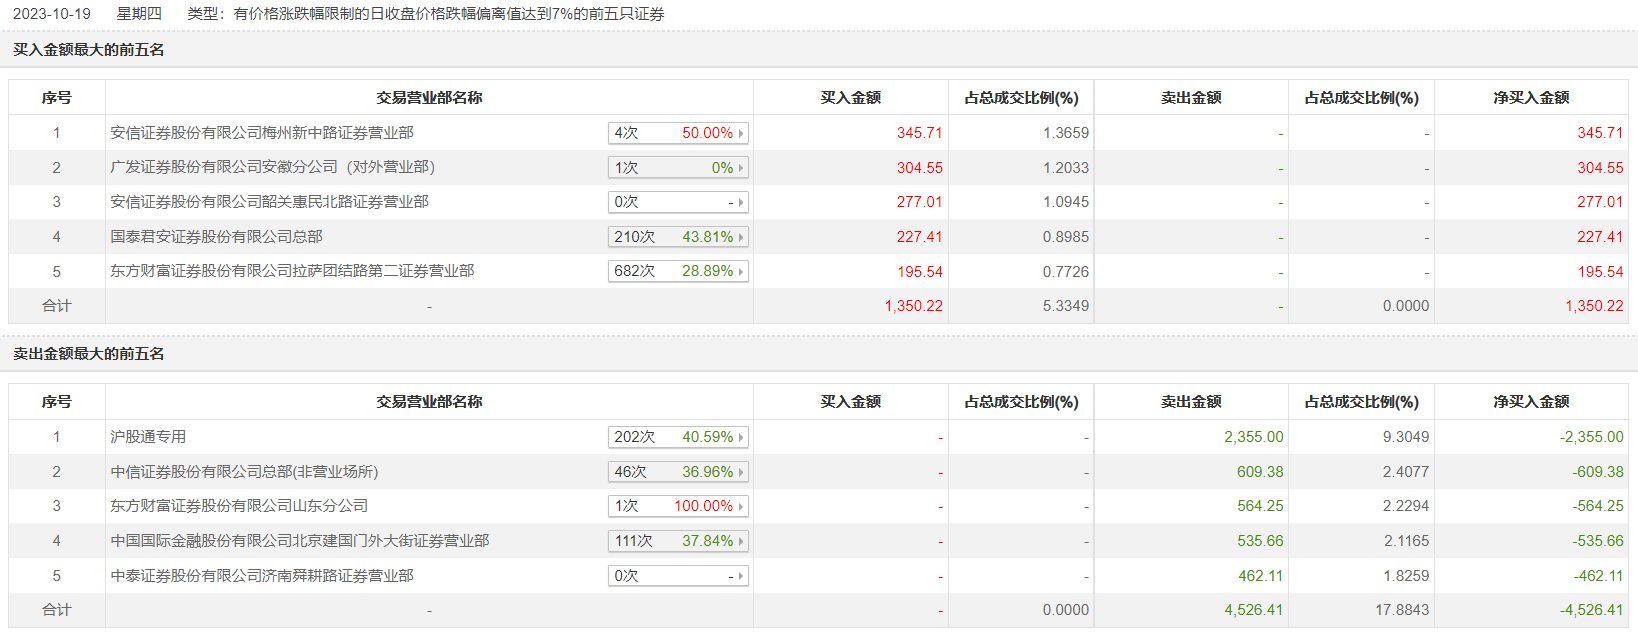Click the net total -4,526.41

(1592, 610)
